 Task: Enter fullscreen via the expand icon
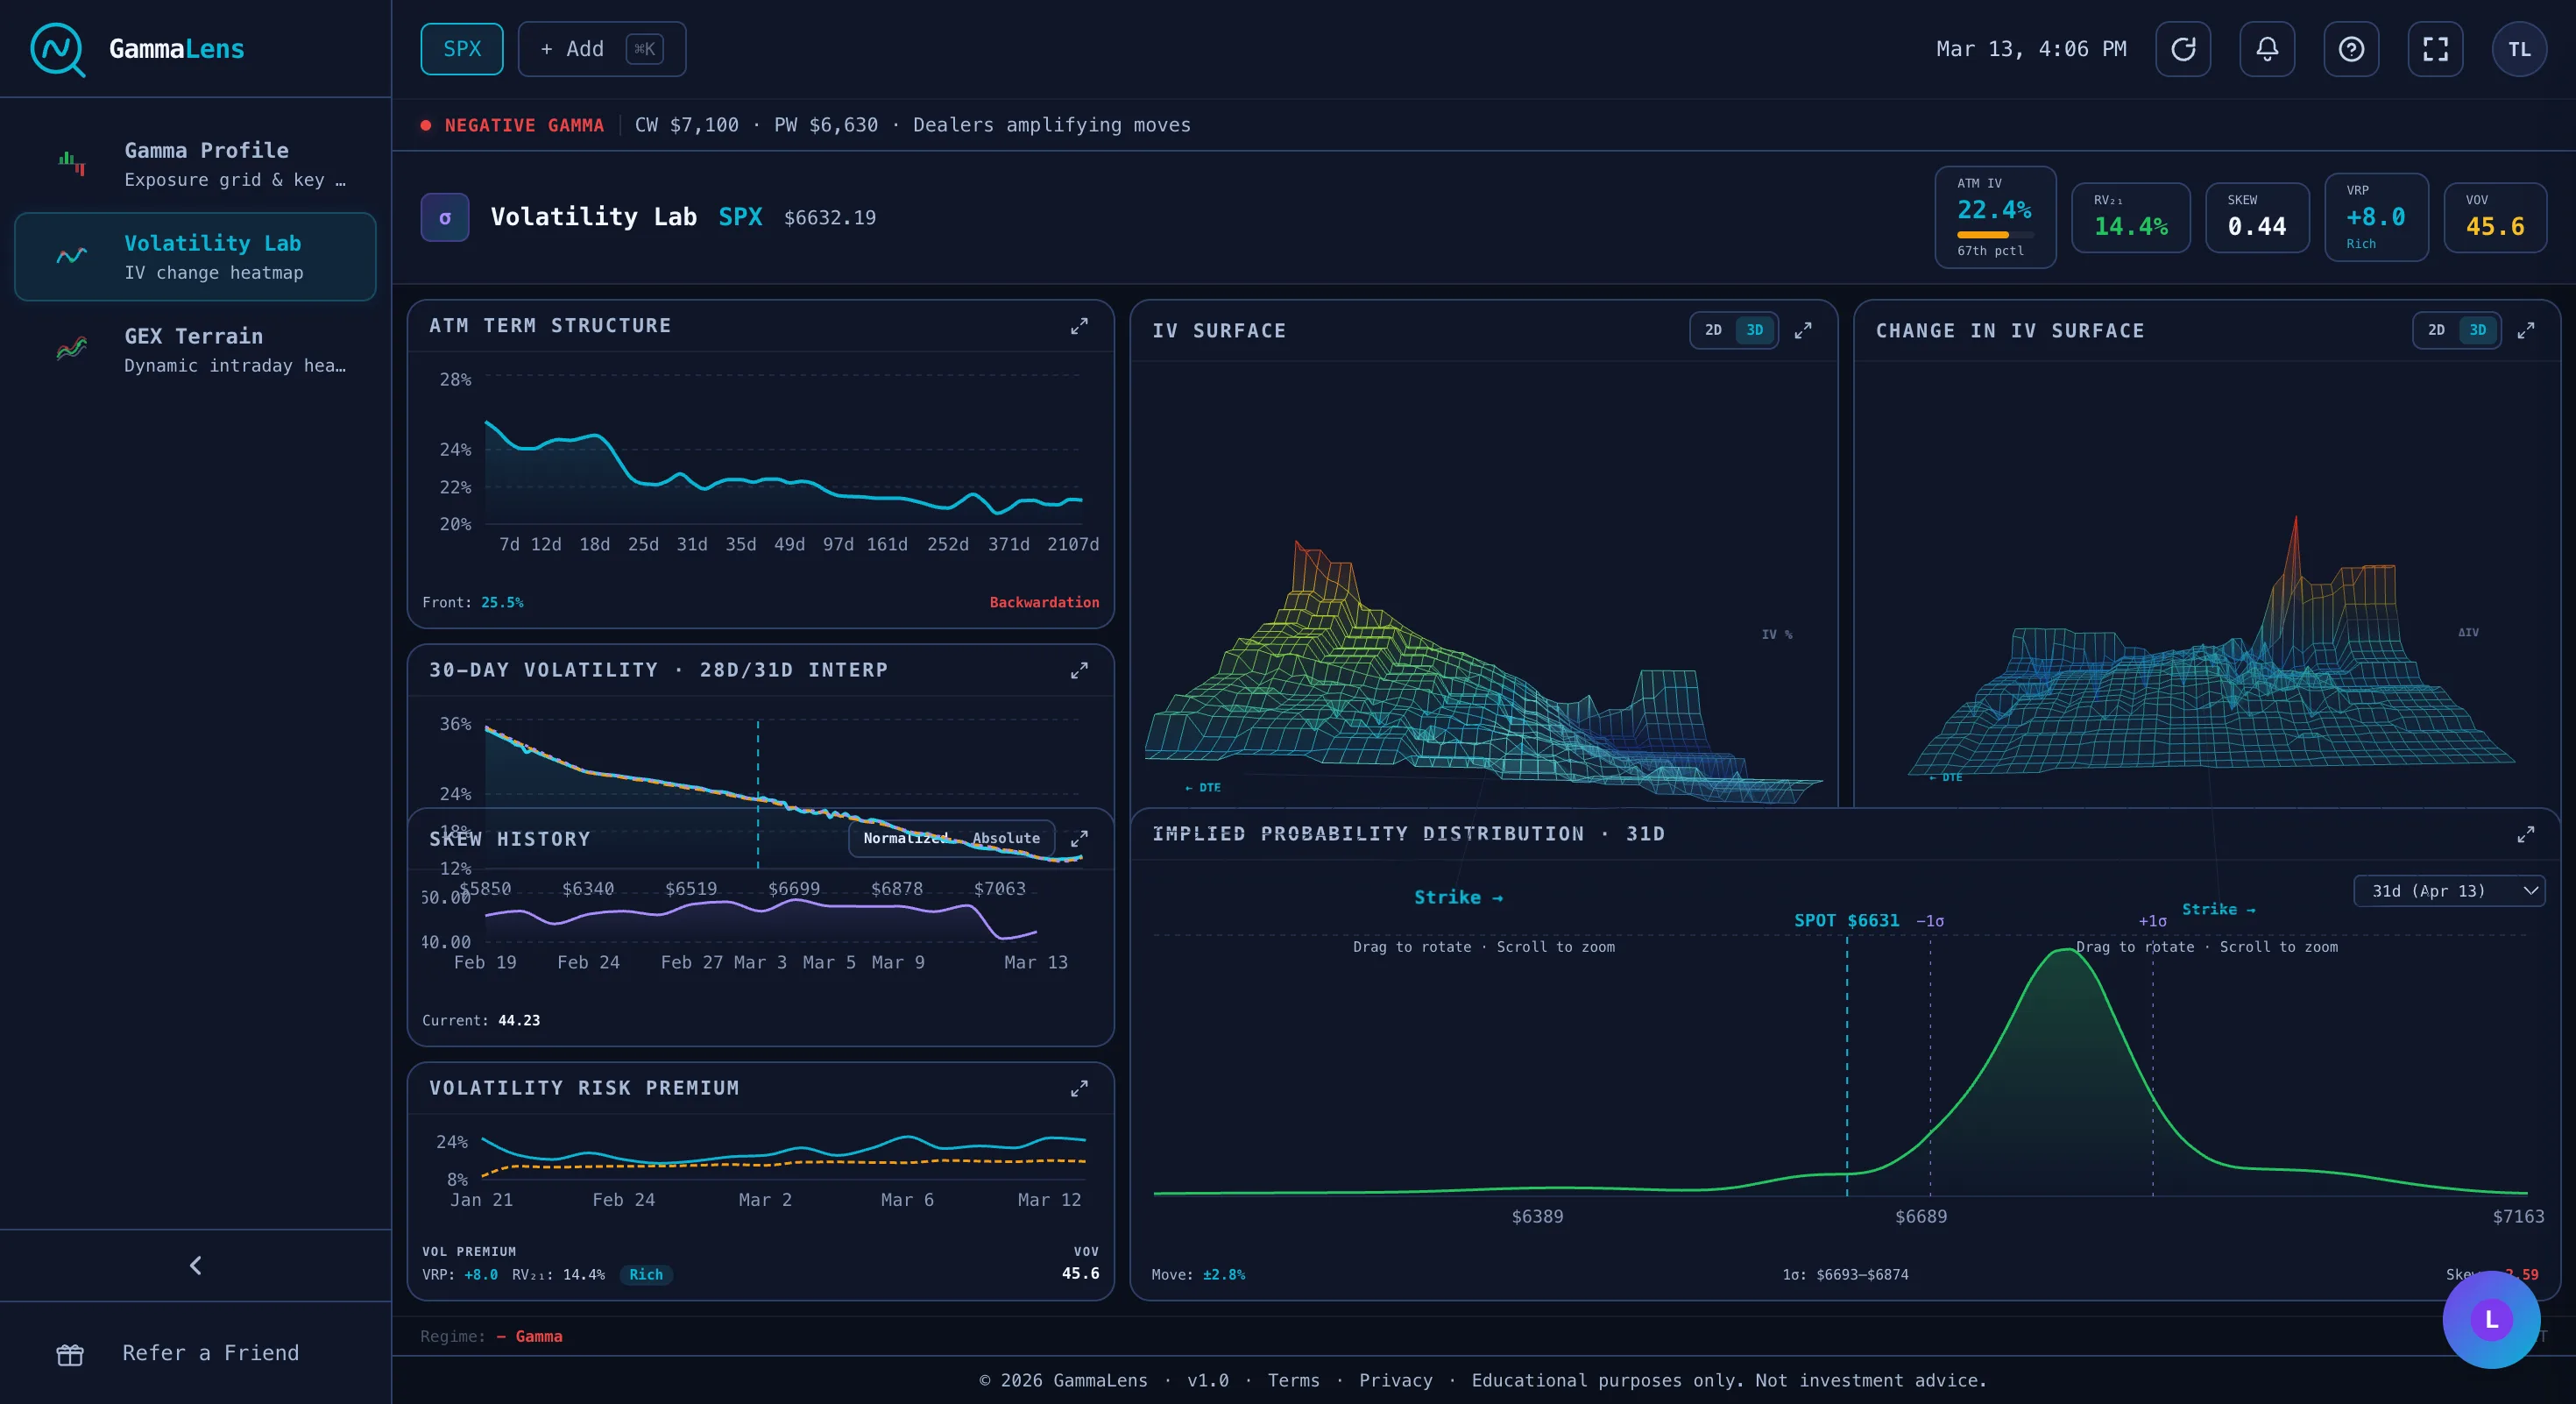(x=2435, y=48)
